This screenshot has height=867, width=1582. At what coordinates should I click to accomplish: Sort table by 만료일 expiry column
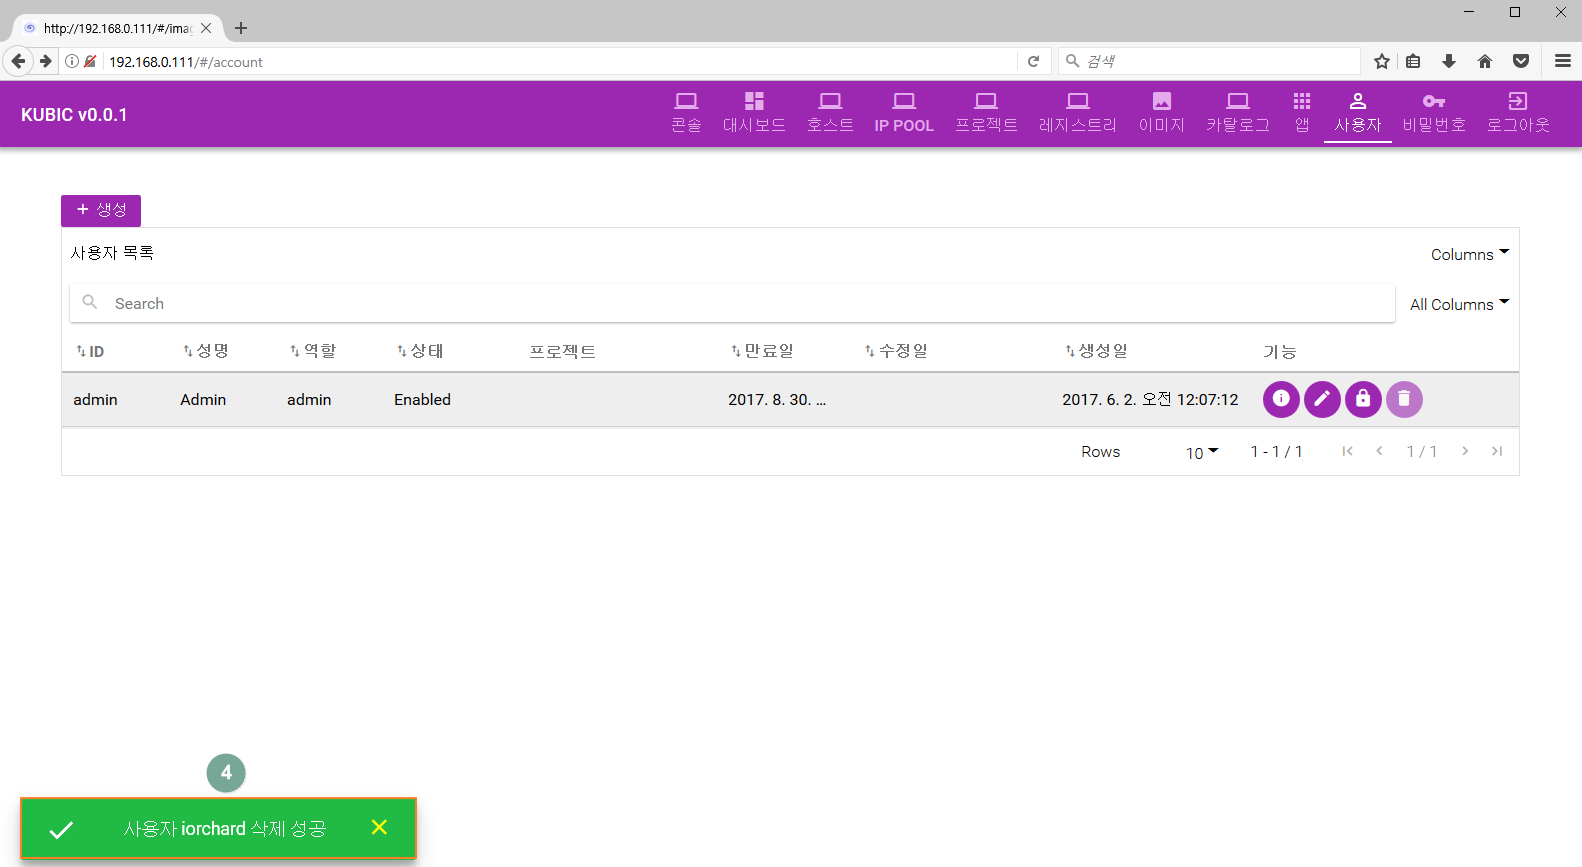point(762,351)
